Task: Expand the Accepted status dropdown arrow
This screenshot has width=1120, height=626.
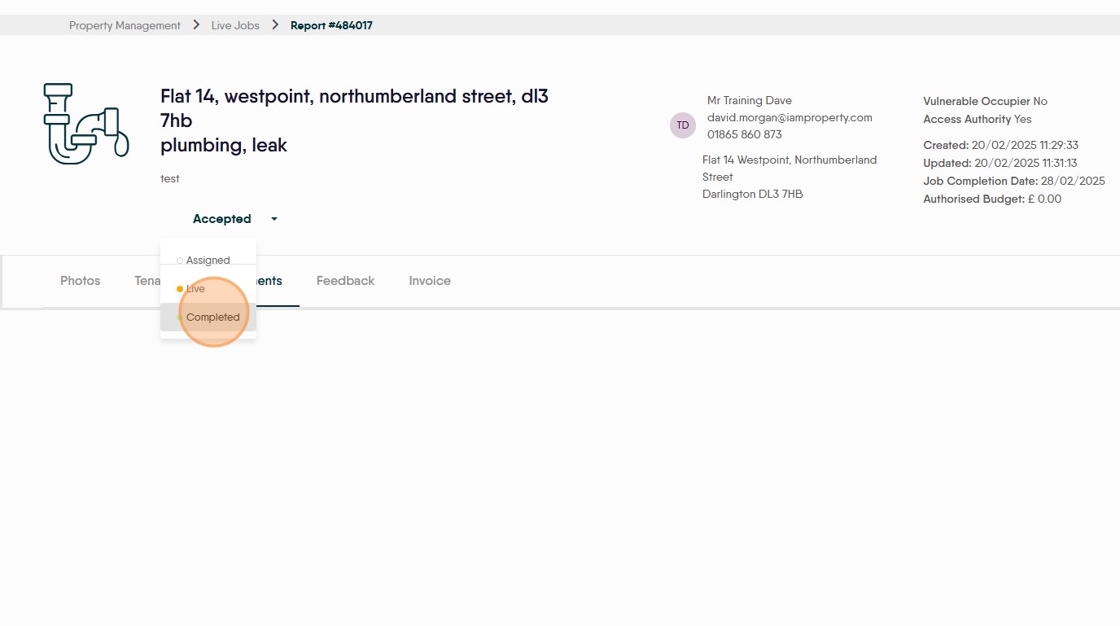Action: (x=274, y=219)
